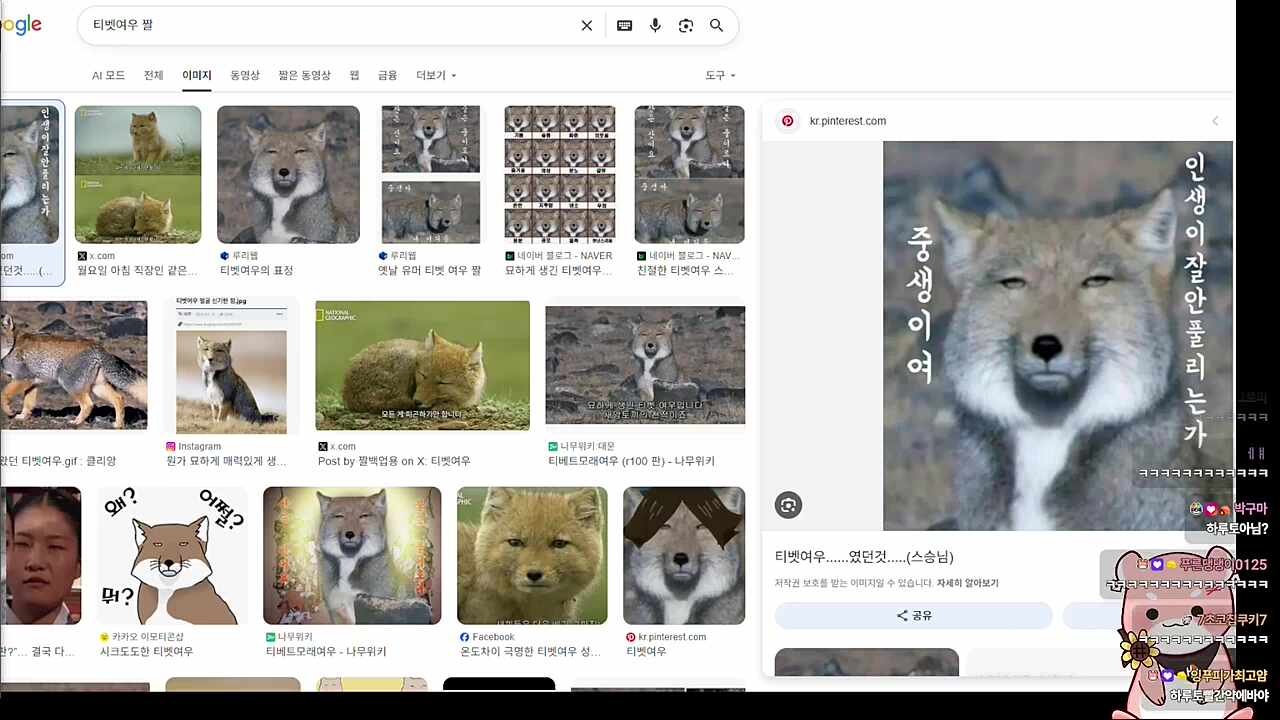Screen dimensions: 1280x720
Task: Select the 금융 tab
Action: [387, 74]
